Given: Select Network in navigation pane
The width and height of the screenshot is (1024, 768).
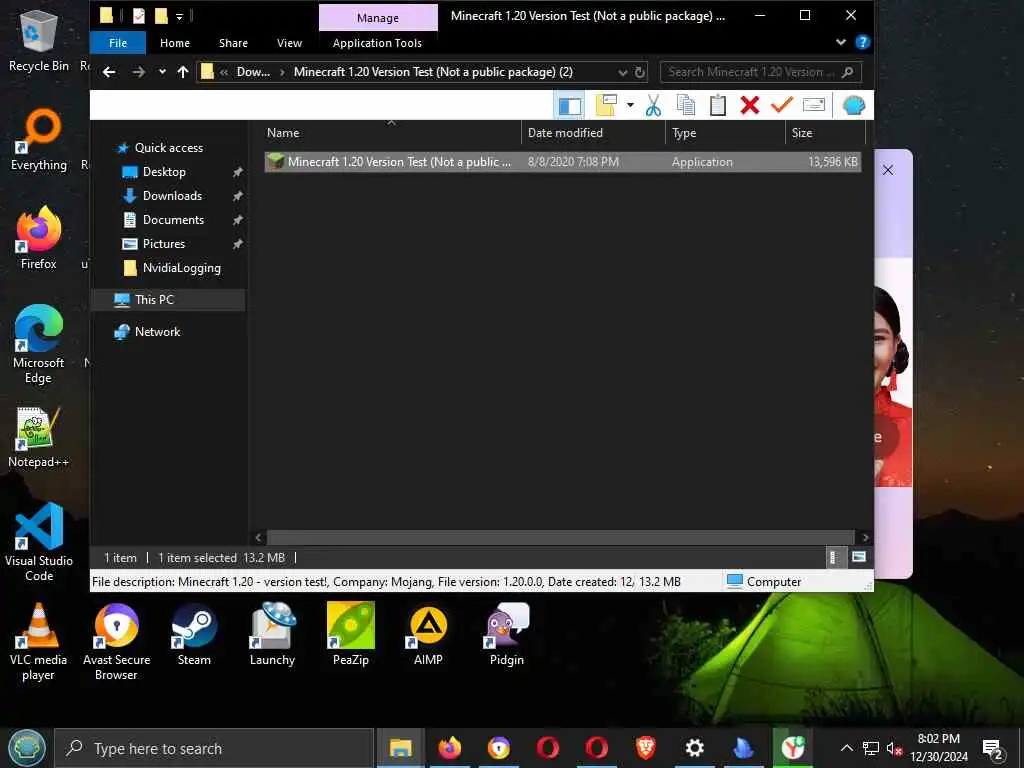Looking at the screenshot, I should point(157,332).
